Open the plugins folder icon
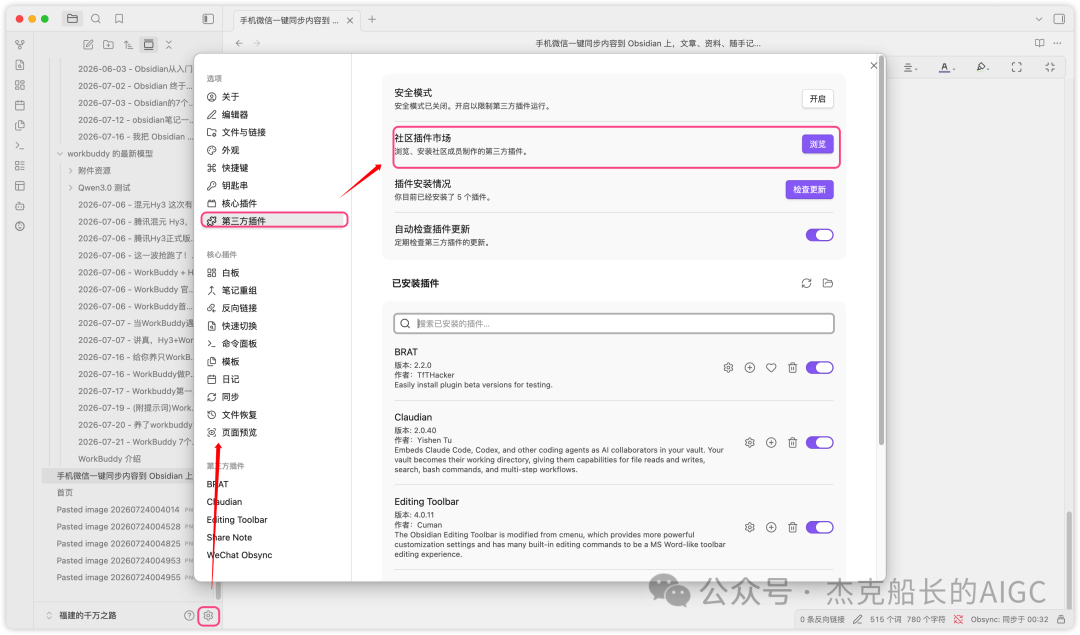This screenshot has width=1080, height=635. click(x=828, y=283)
